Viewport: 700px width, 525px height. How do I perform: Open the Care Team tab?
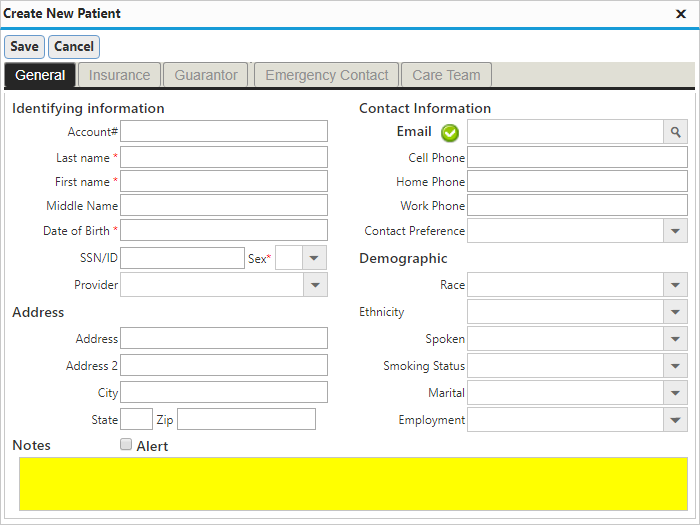click(x=446, y=75)
